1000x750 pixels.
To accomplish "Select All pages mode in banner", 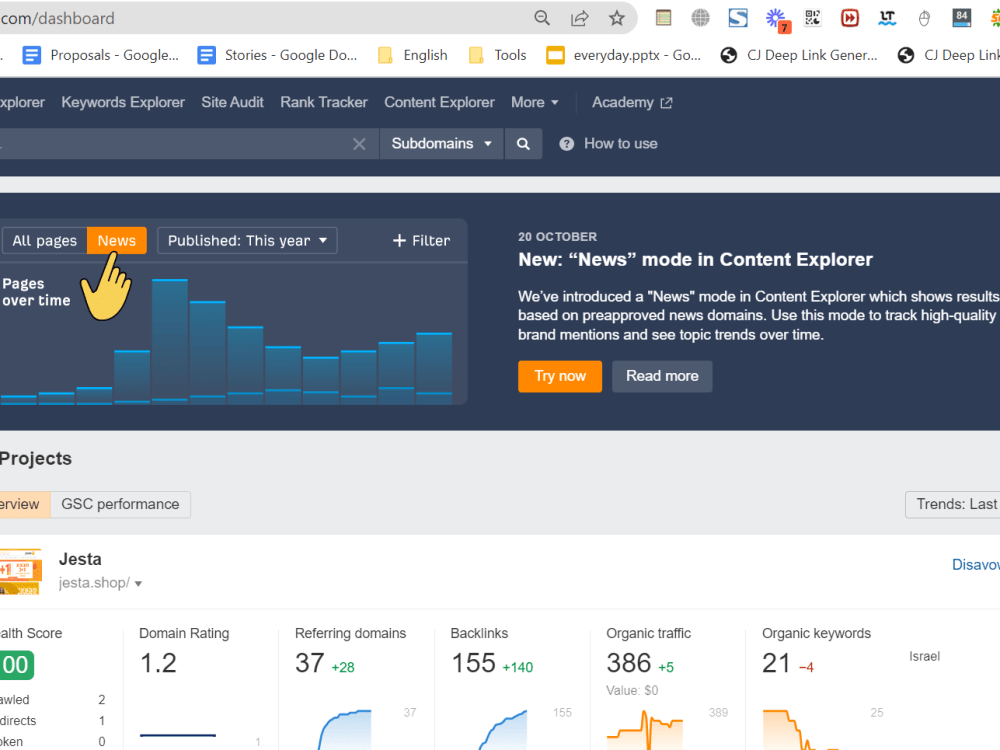I will (44, 240).
